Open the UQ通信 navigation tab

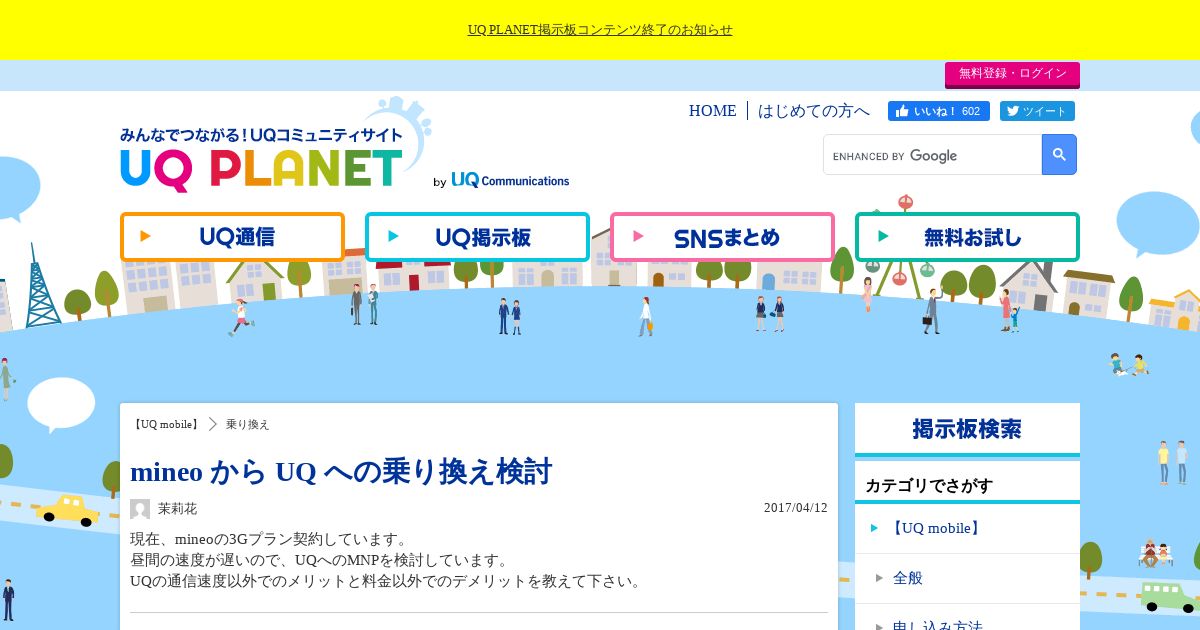tap(232, 237)
